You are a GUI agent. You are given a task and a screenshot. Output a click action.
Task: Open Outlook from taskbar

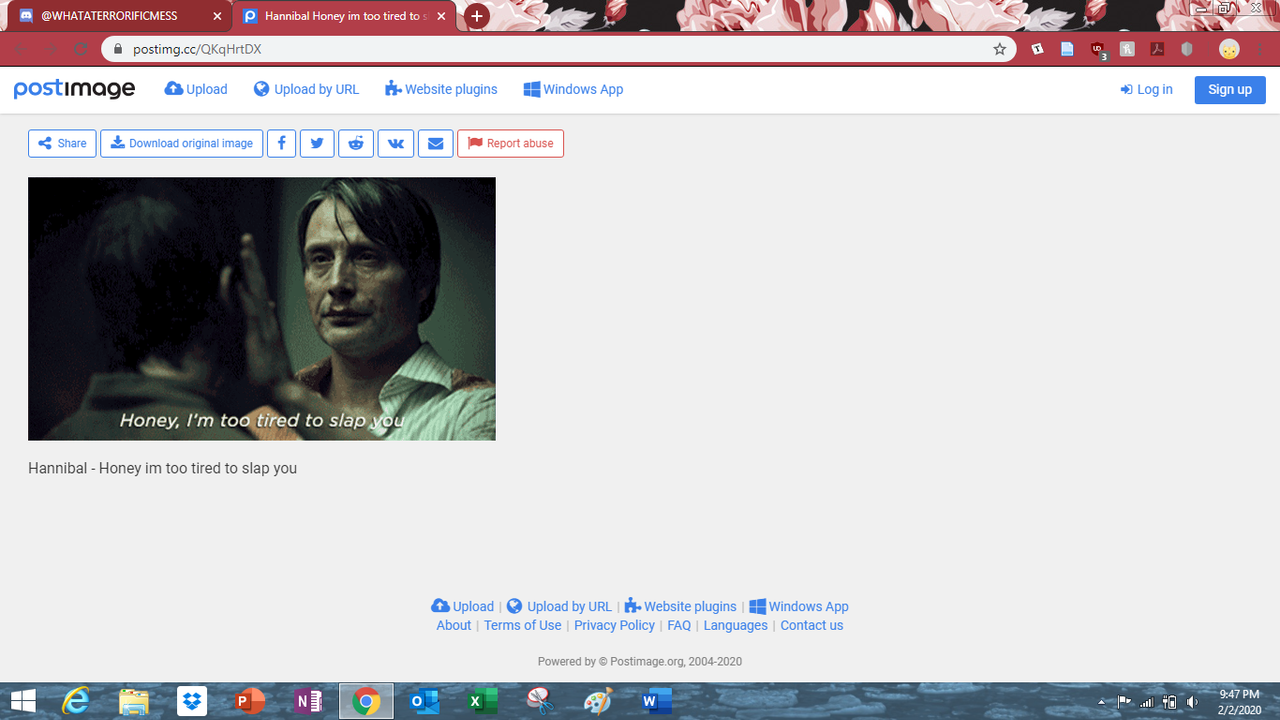424,702
